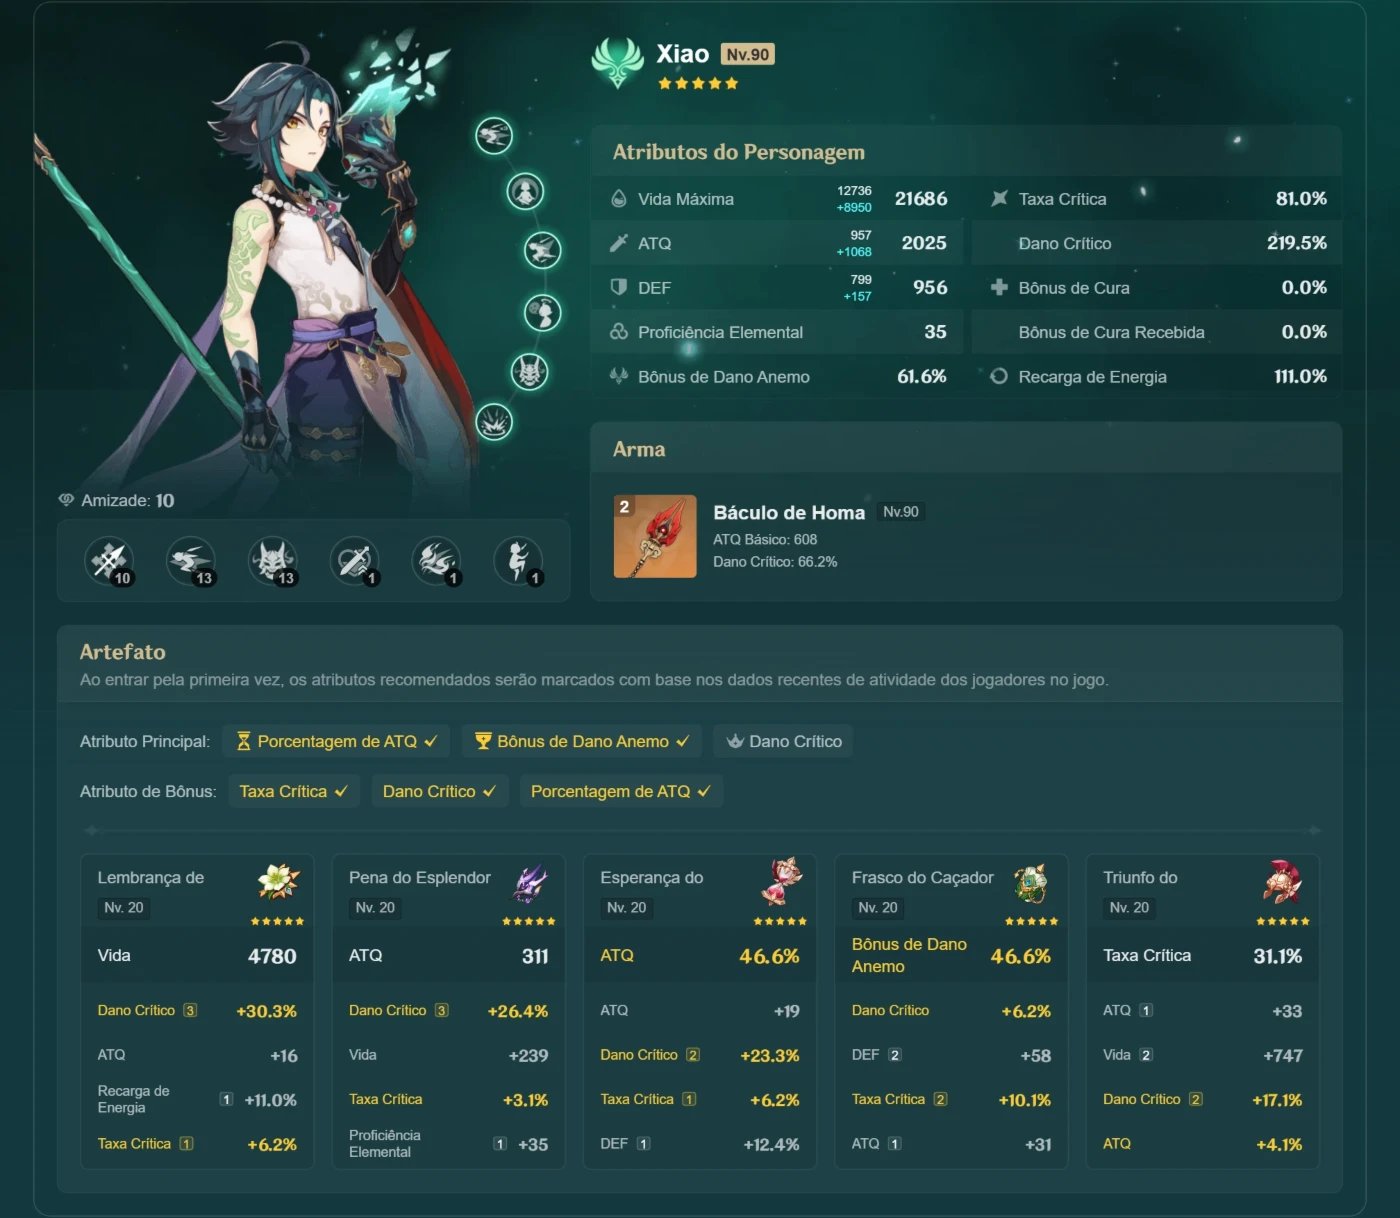Screen dimensions: 1400x1218
Task: Click the character name Xiao
Action: click(682, 54)
